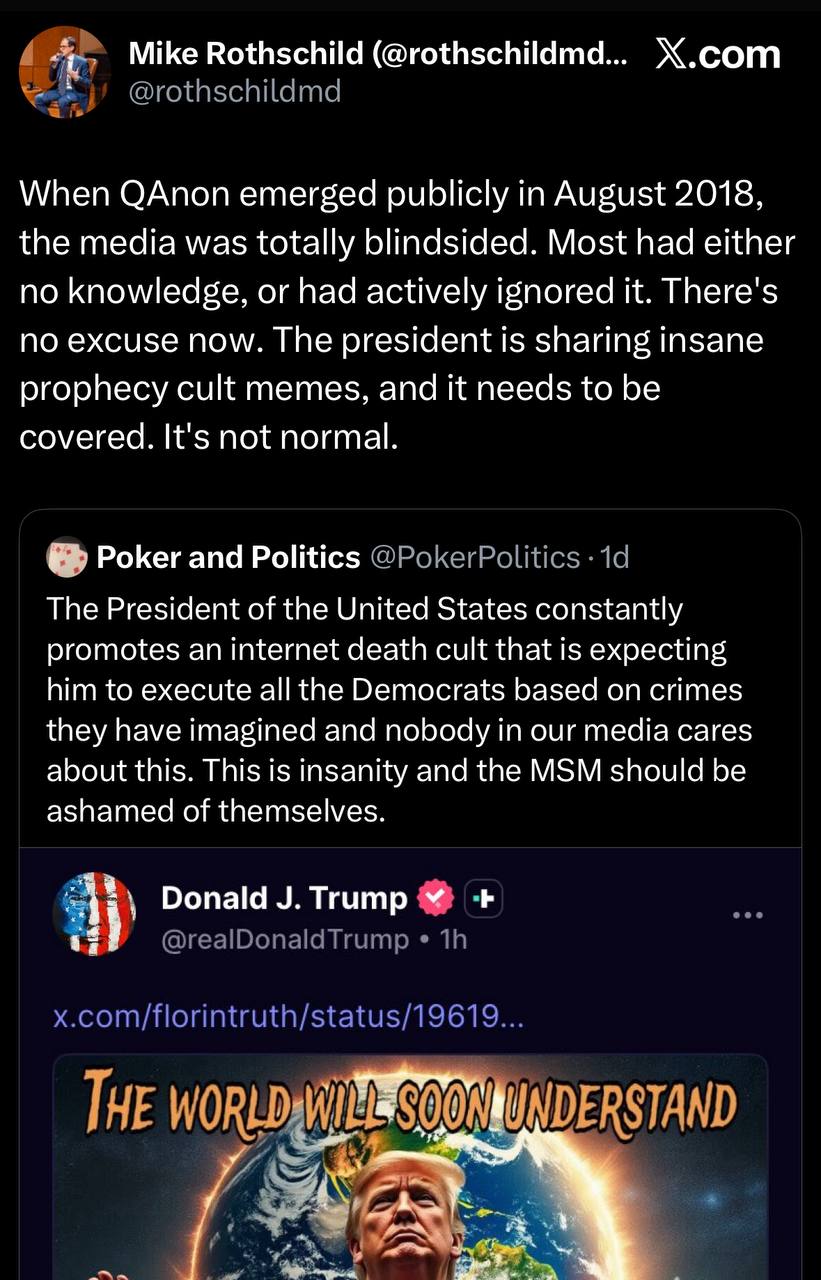The height and width of the screenshot is (1280, 821).
Task: Click the 1h timestamp on Trump's post
Action: [x=453, y=940]
